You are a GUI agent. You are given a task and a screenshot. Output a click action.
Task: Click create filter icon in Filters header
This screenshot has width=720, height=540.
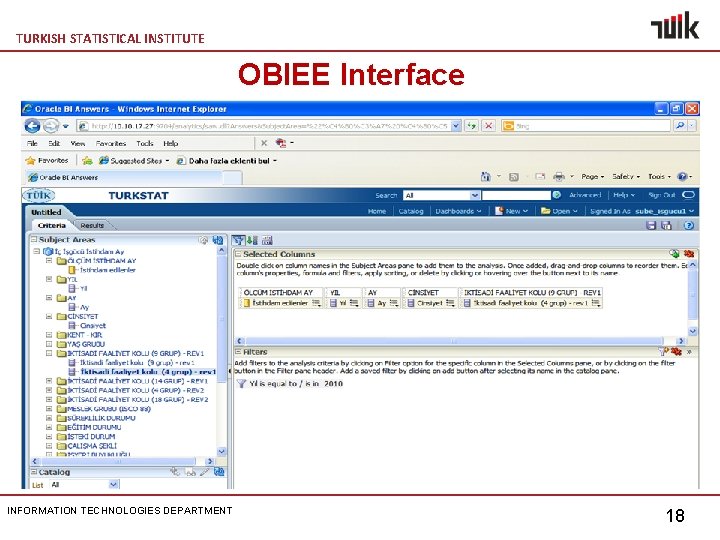pos(663,352)
